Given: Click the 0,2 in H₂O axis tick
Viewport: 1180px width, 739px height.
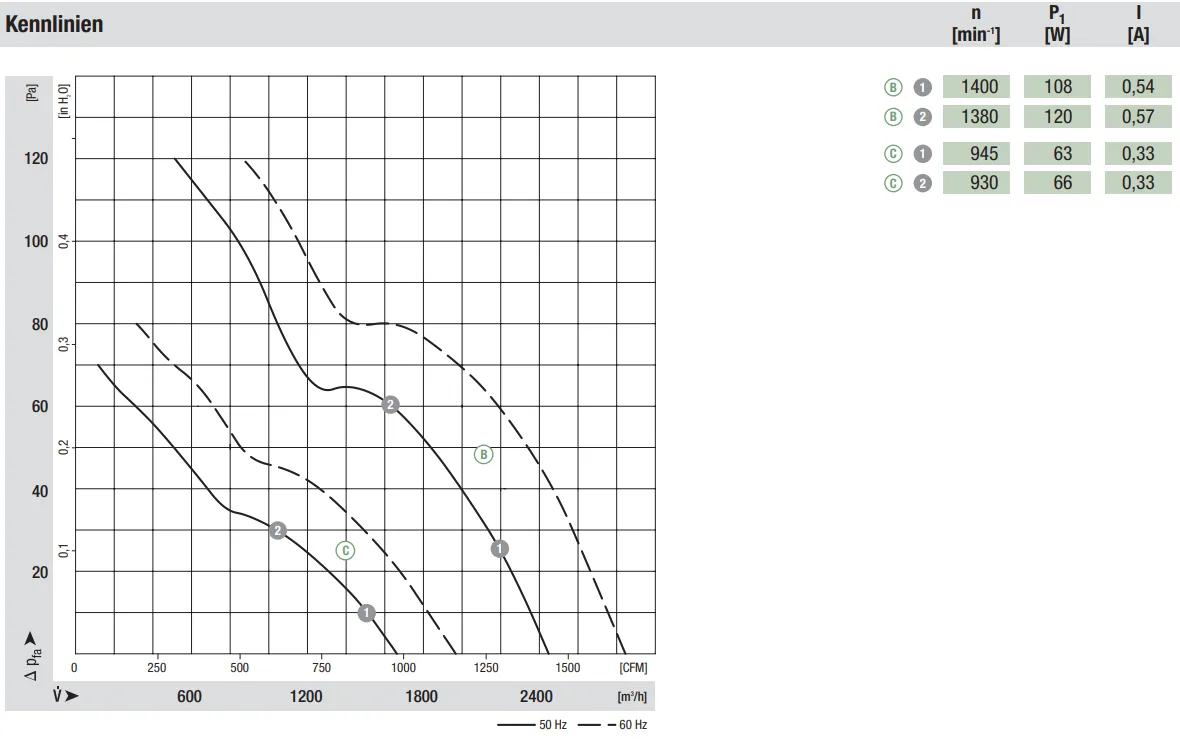Looking at the screenshot, I should click(64, 447).
